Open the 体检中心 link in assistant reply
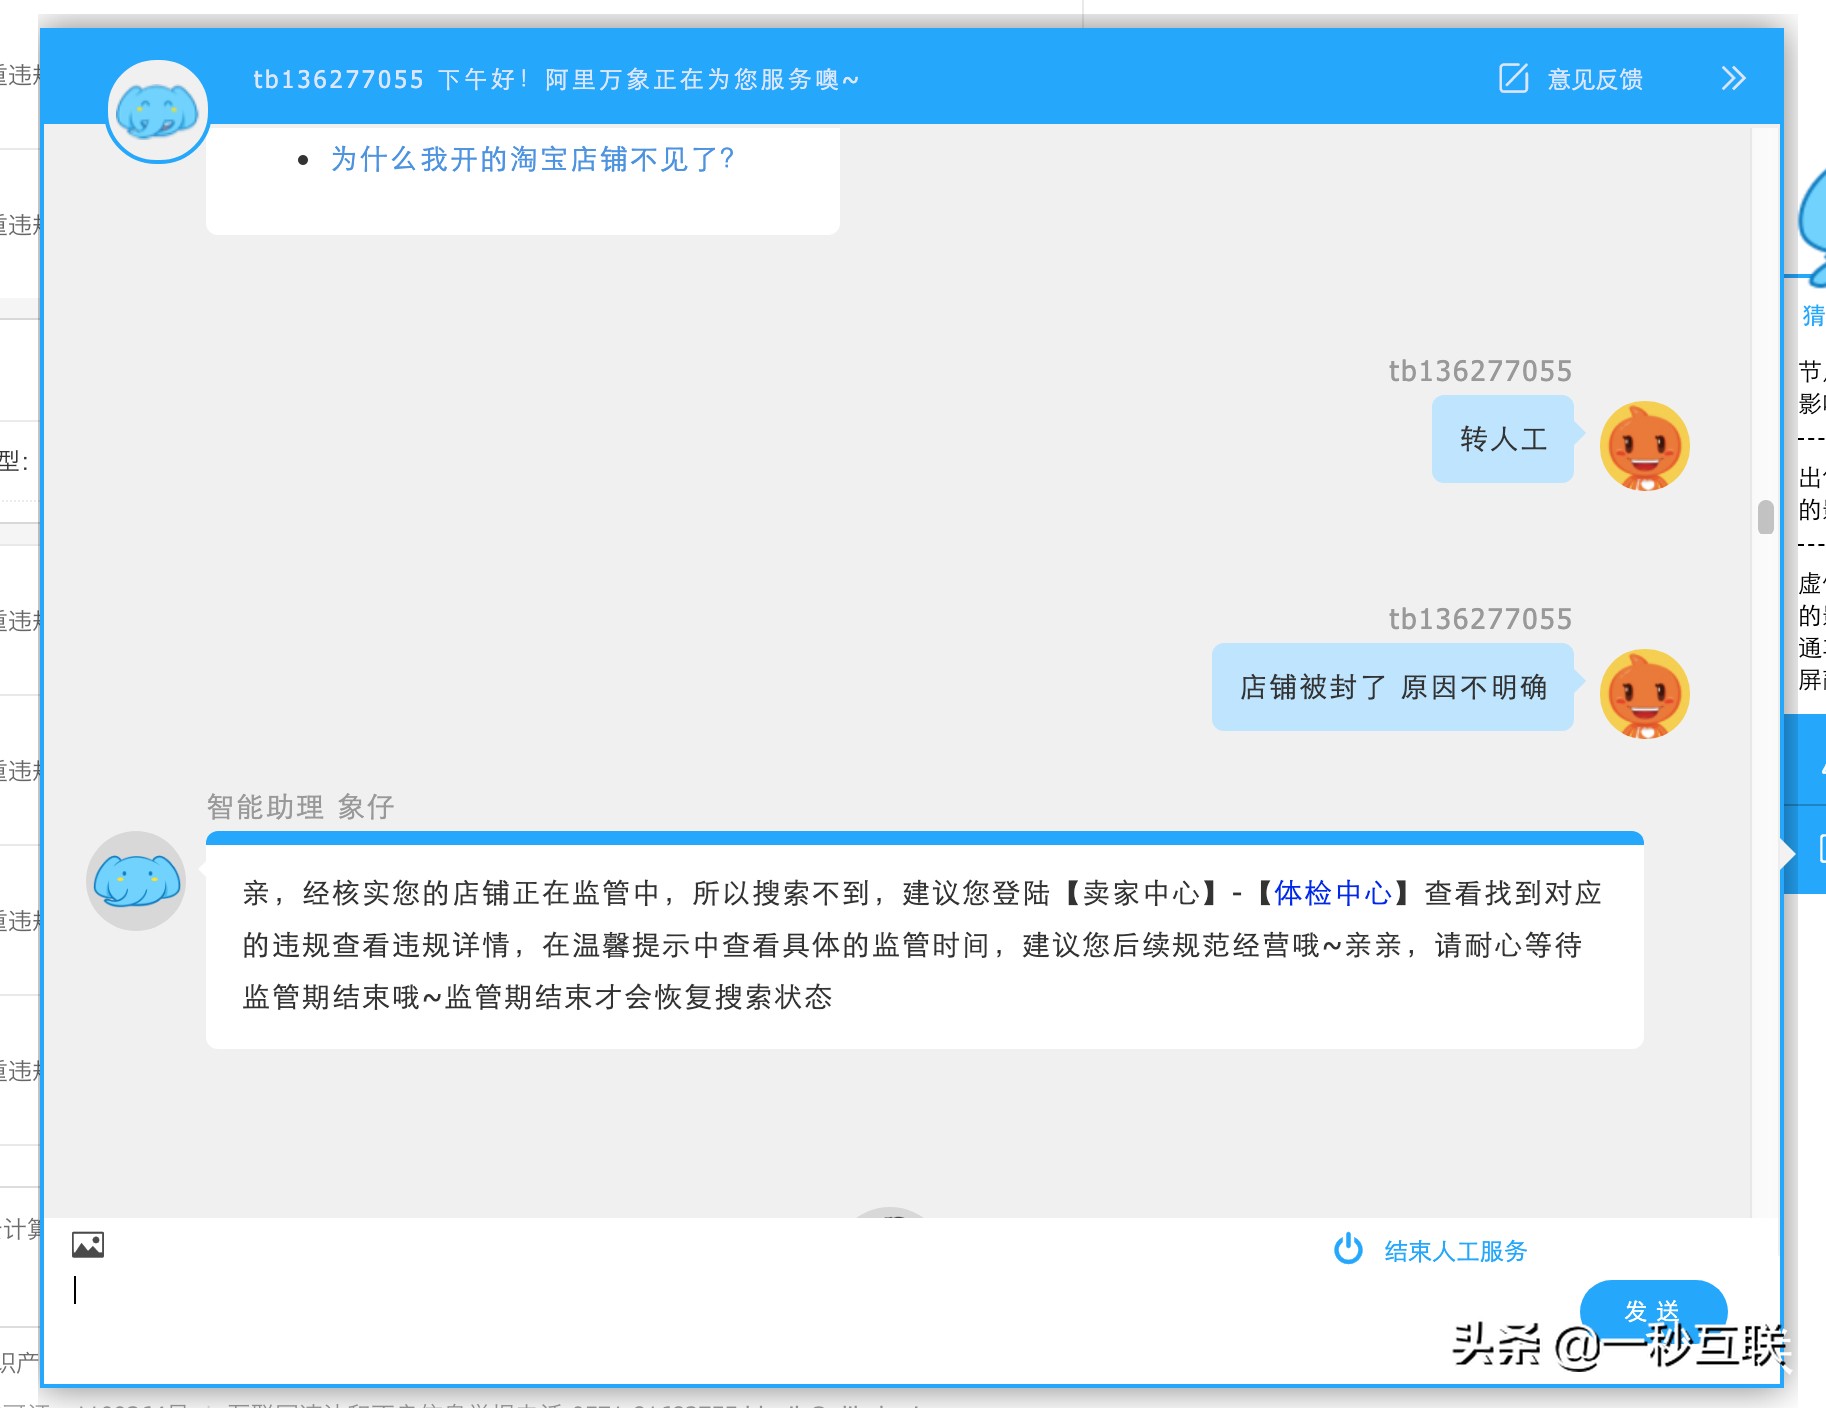Viewport: 1826px width, 1408px height. (1333, 893)
